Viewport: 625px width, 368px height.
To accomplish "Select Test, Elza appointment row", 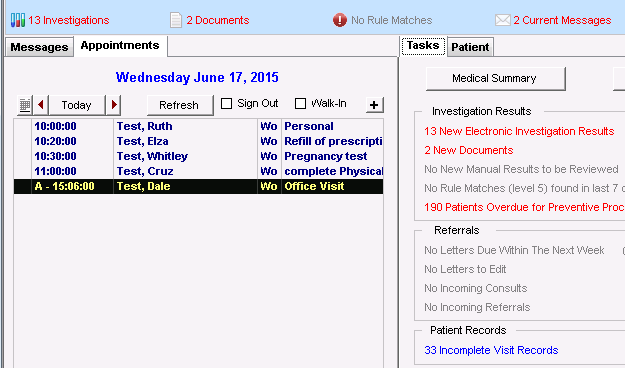I will pyautogui.click(x=199, y=141).
